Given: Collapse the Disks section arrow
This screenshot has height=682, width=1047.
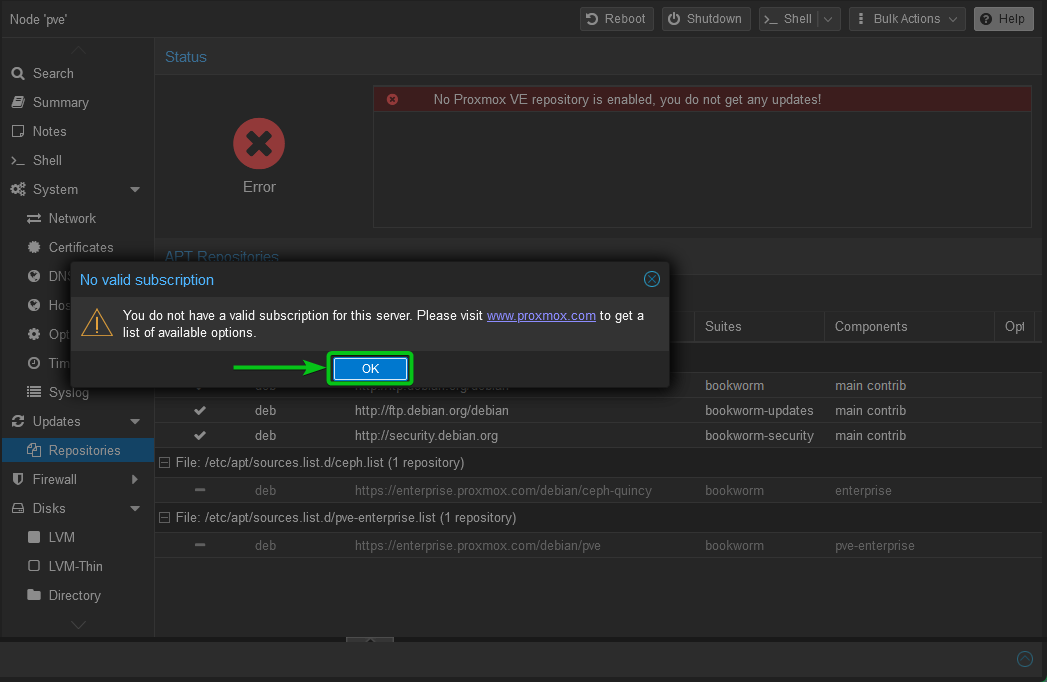Looking at the screenshot, I should [135, 508].
